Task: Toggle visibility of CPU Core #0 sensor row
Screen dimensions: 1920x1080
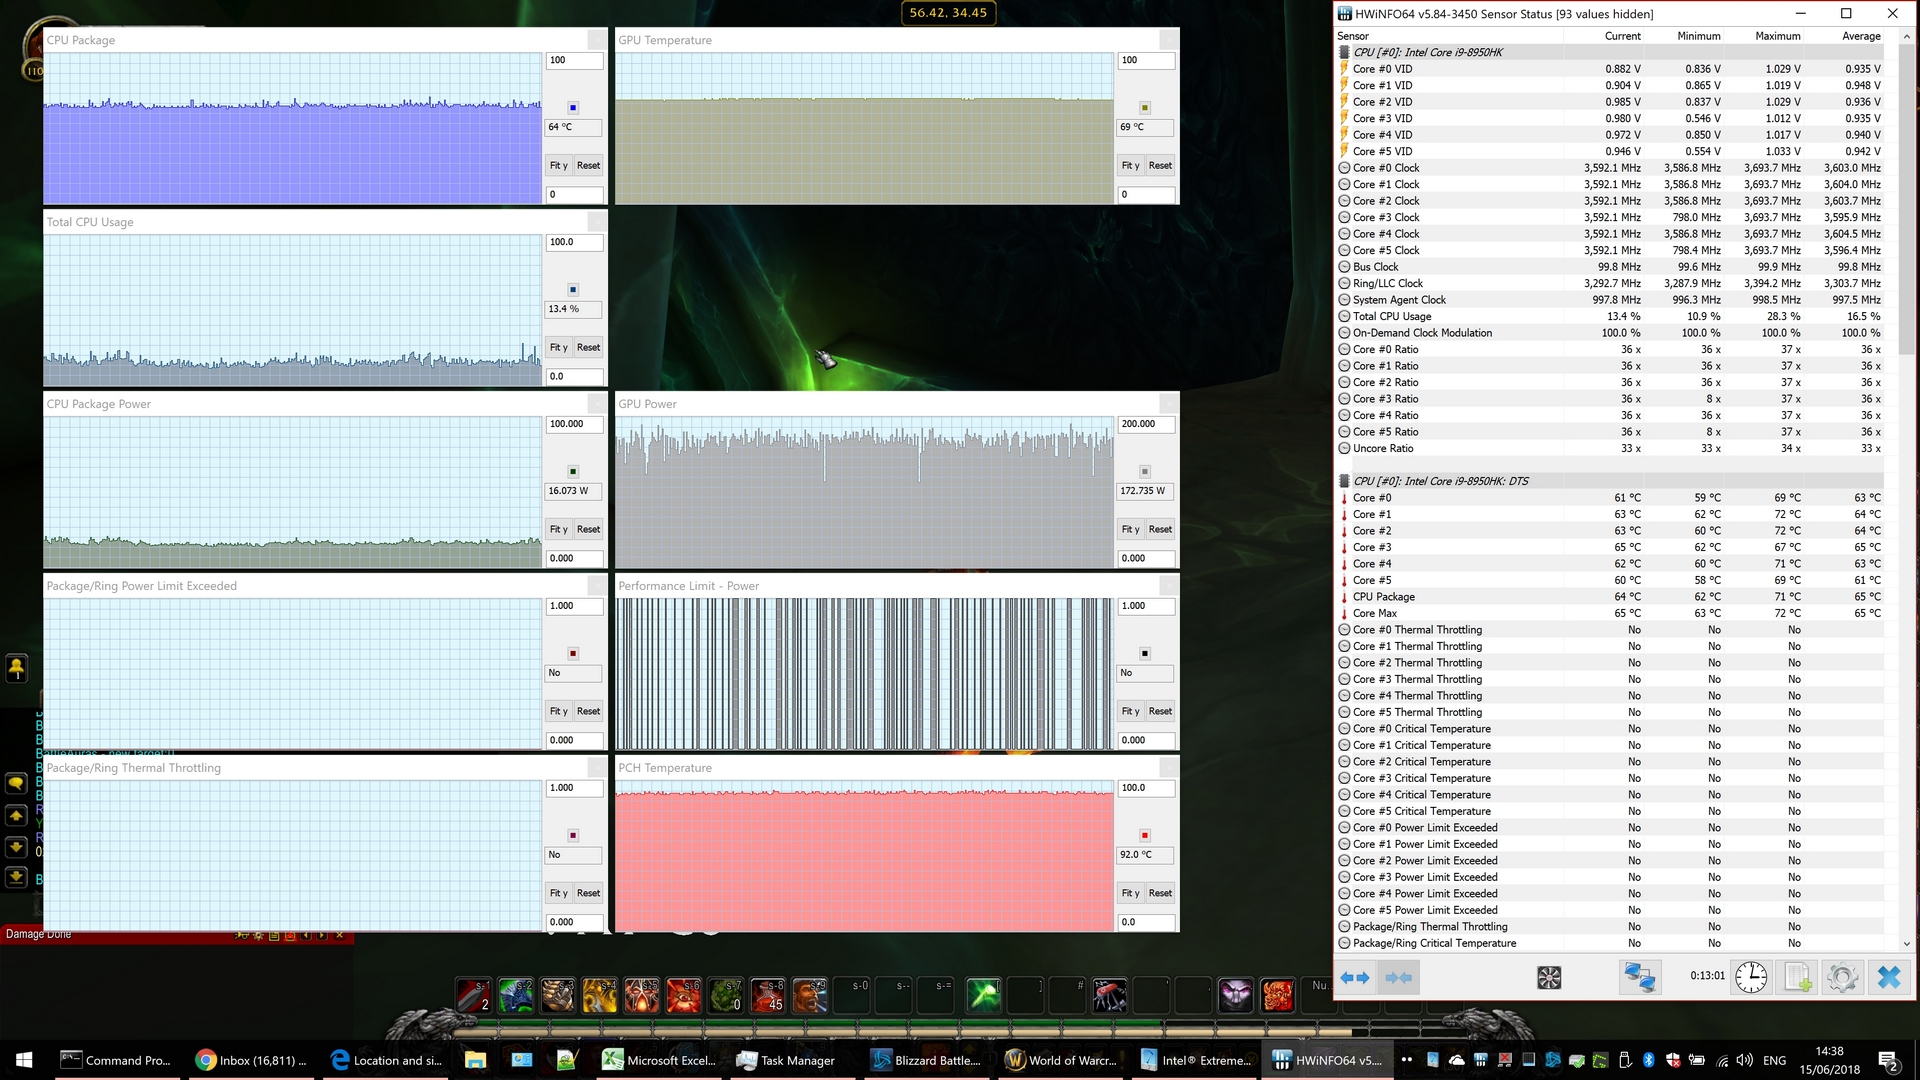Action: tap(1346, 497)
